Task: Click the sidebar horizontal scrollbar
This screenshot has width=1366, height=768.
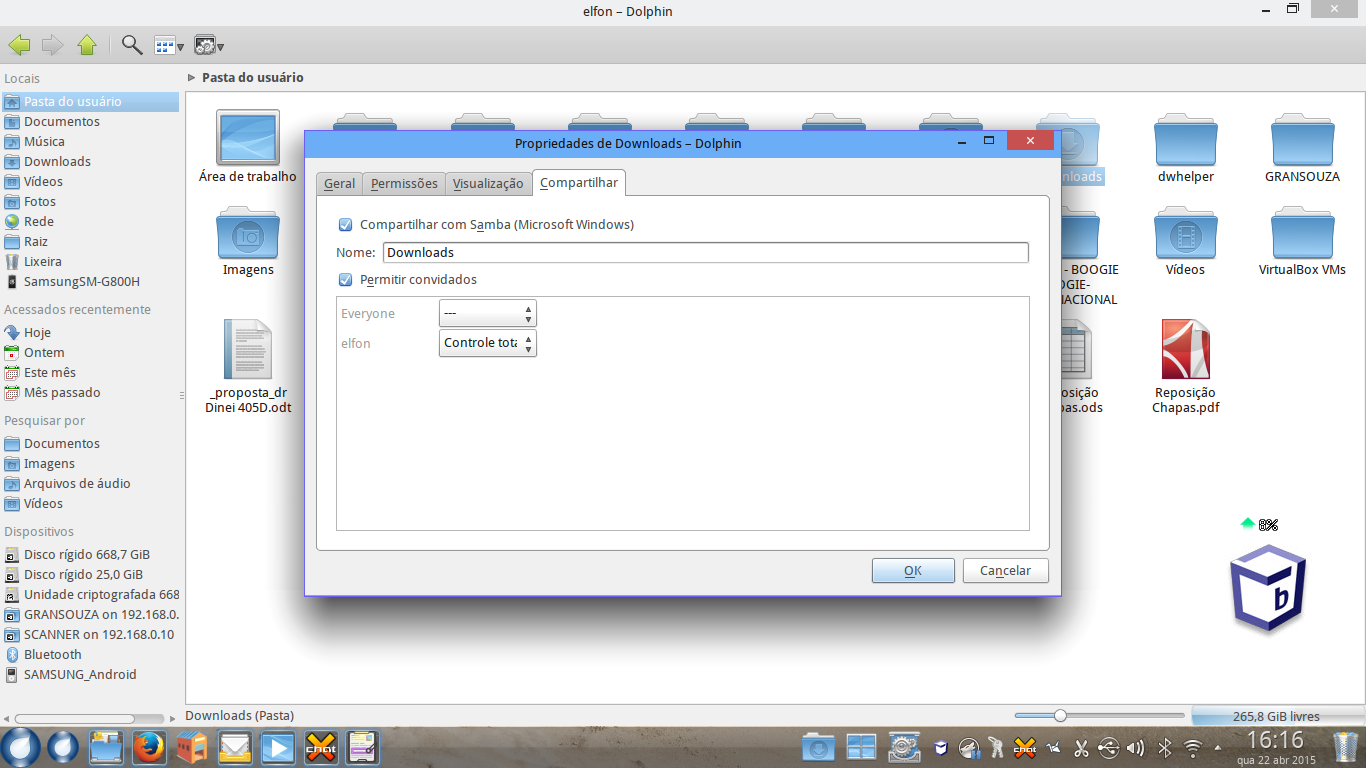Action: 87,718
